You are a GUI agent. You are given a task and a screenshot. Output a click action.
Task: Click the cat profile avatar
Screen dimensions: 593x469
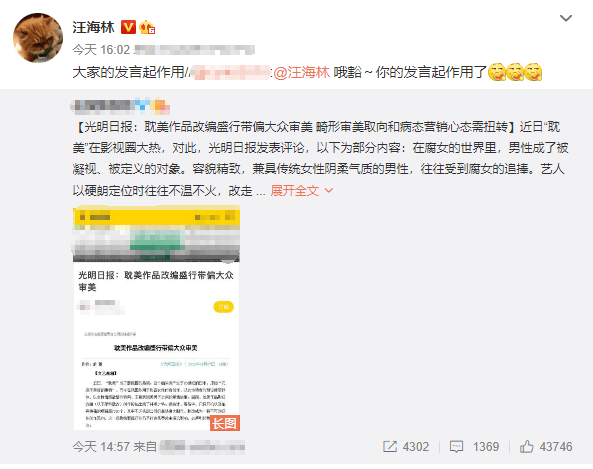(x=38, y=38)
